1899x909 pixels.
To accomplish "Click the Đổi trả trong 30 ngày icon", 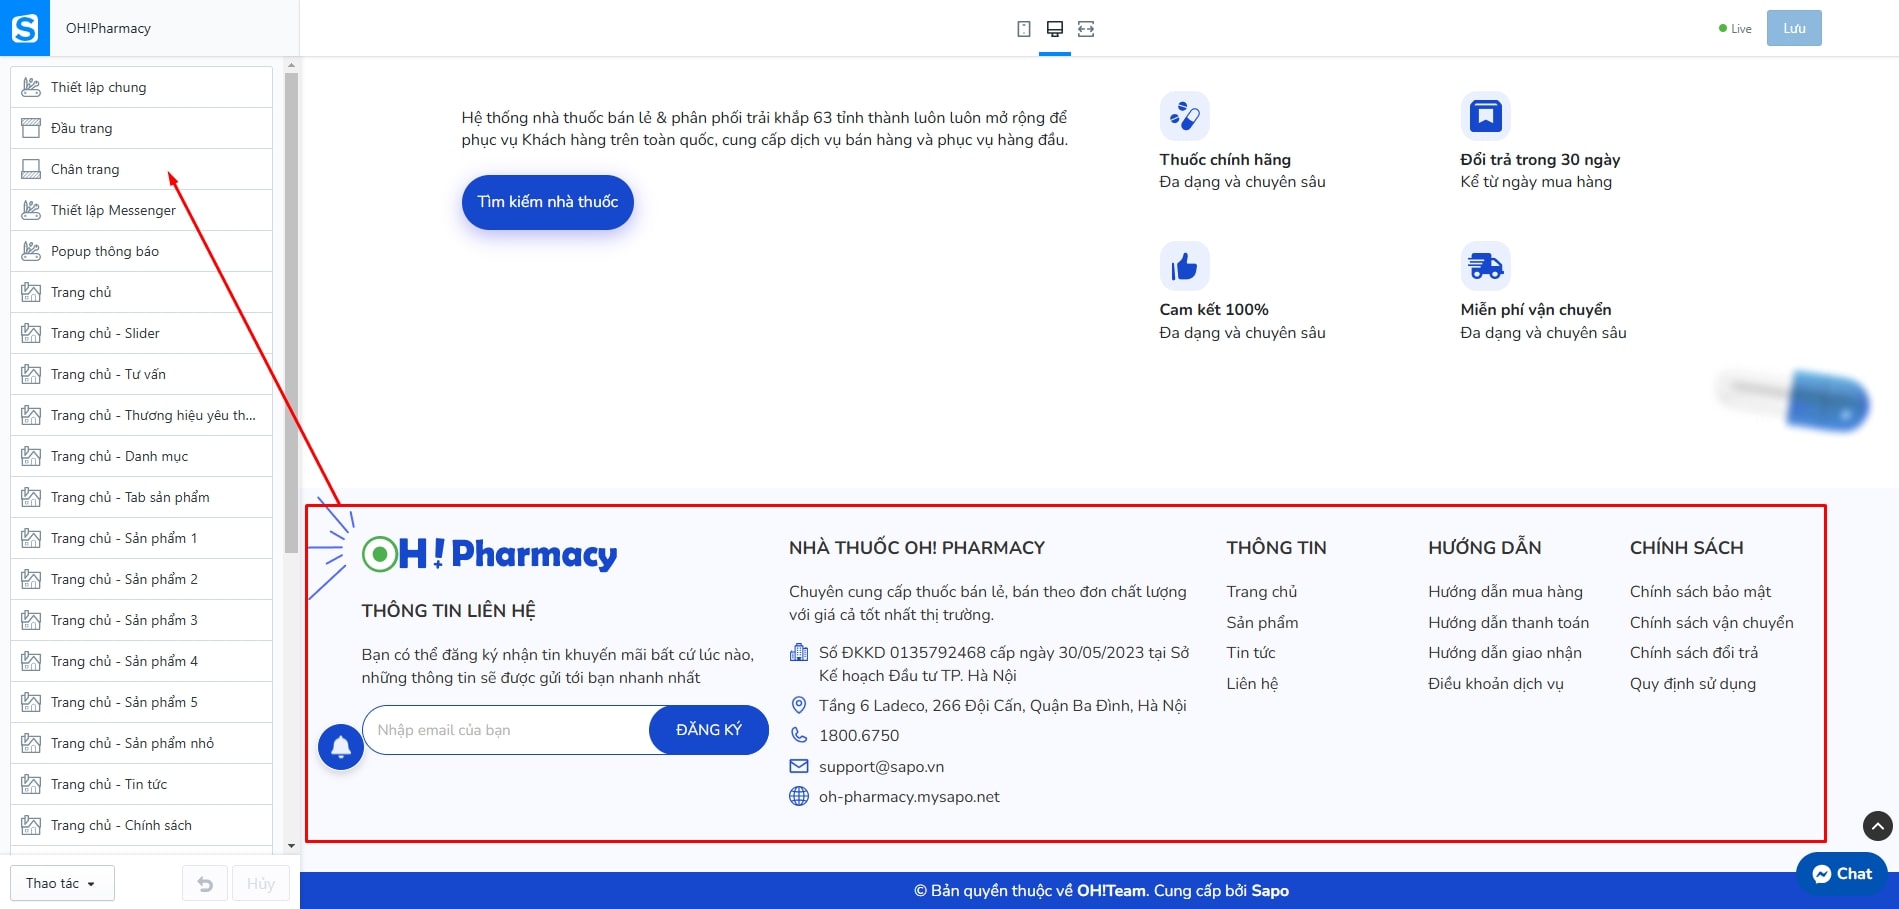I will 1486,116.
